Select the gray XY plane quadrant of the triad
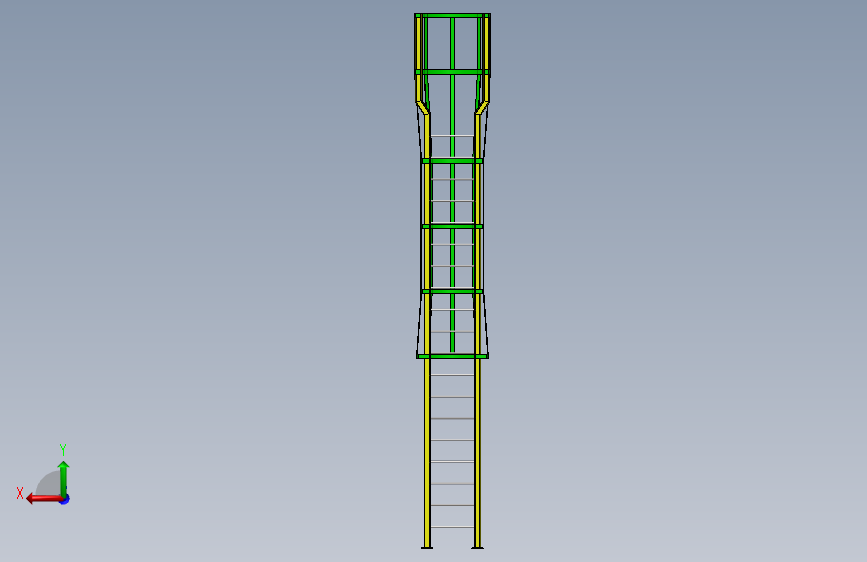Screen dimensions: 867x562 tap(49, 484)
